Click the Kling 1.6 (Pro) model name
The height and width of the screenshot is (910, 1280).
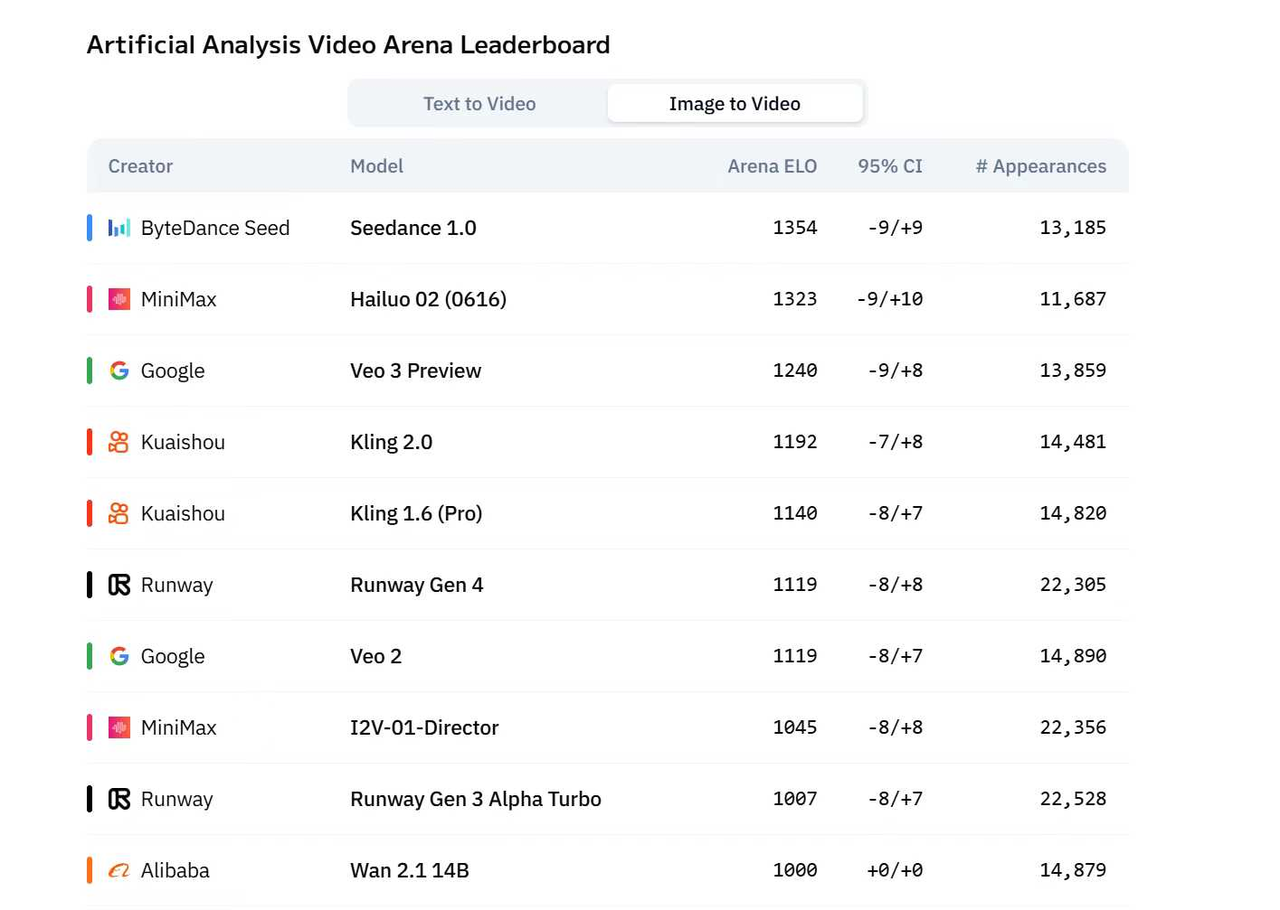416,513
